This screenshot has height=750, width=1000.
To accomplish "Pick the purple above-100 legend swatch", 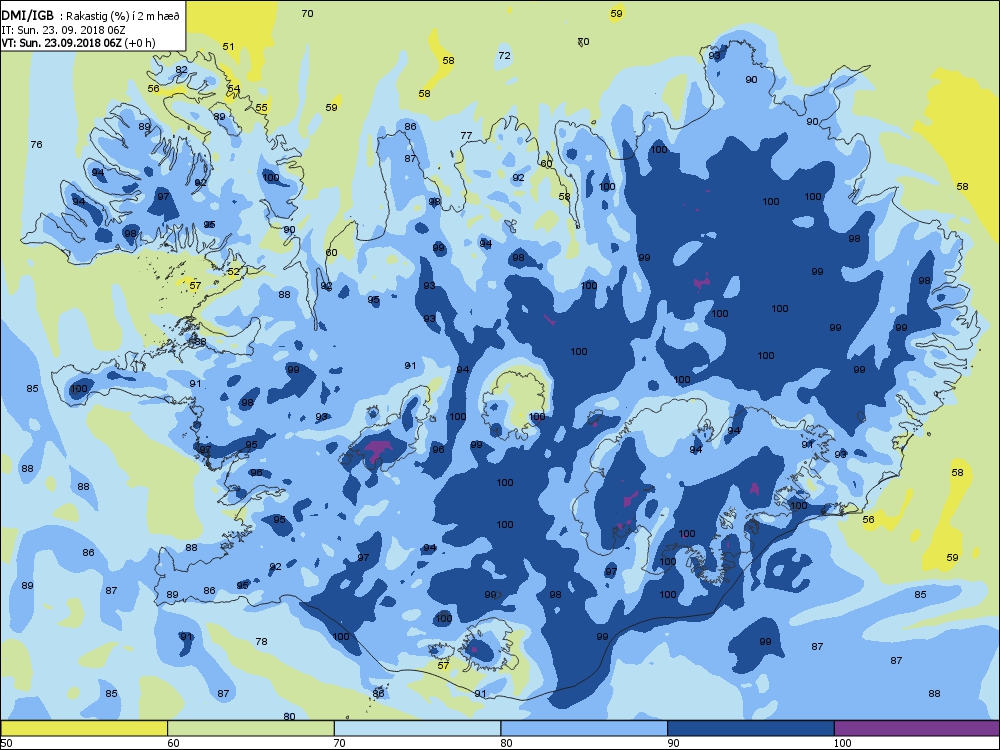I will click(917, 728).
